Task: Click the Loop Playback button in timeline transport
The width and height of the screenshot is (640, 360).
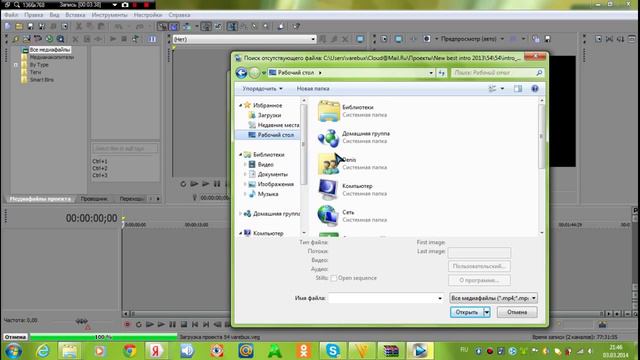Action: pos(138,324)
